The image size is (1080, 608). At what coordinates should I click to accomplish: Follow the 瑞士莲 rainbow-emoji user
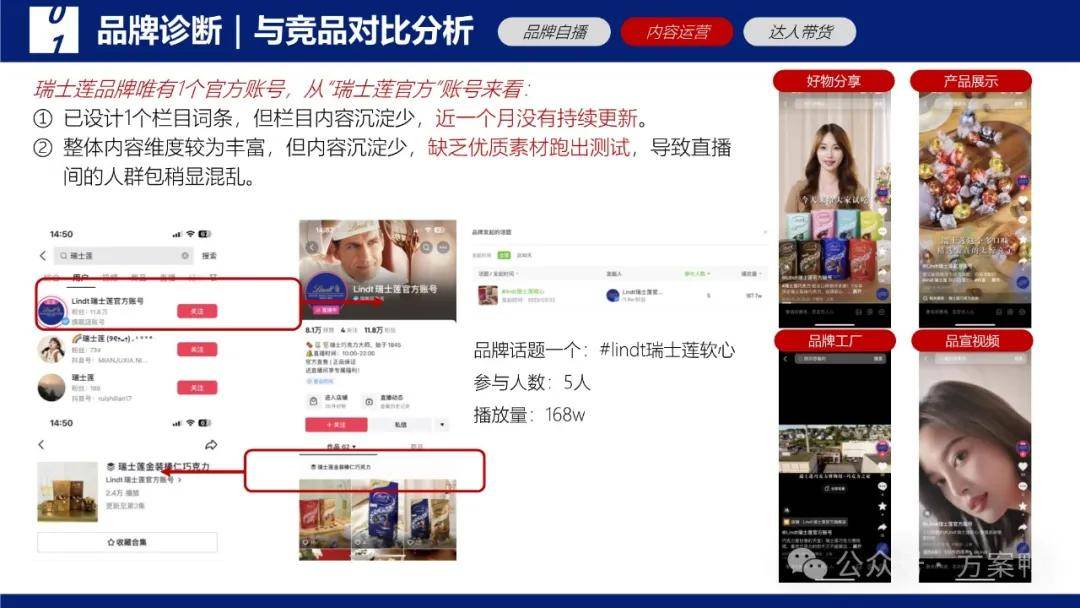coord(197,349)
